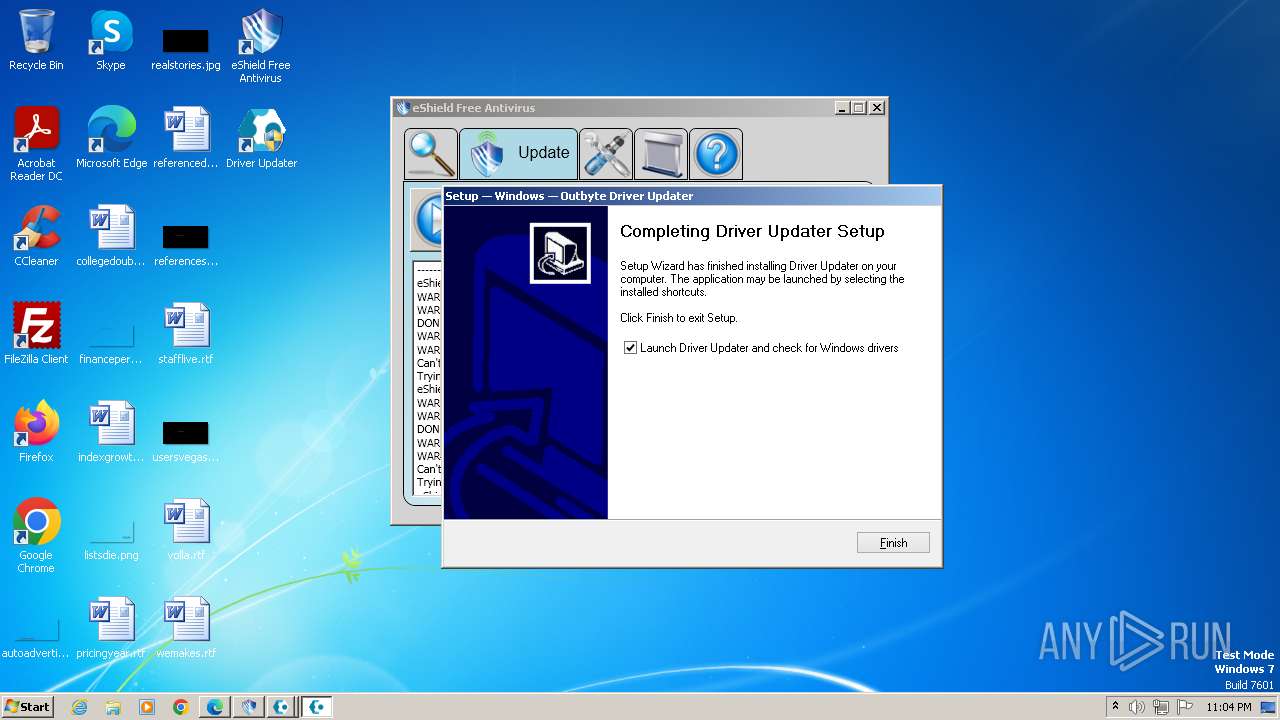Open File Explorer from taskbar
This screenshot has height=720, width=1280.
click(x=113, y=707)
